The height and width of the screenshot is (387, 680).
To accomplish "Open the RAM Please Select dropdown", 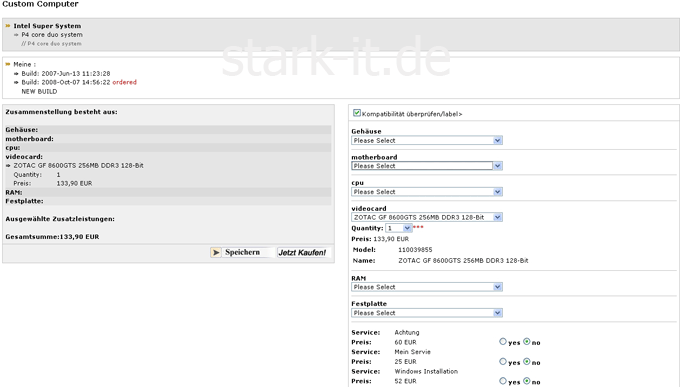I will pyautogui.click(x=427, y=287).
